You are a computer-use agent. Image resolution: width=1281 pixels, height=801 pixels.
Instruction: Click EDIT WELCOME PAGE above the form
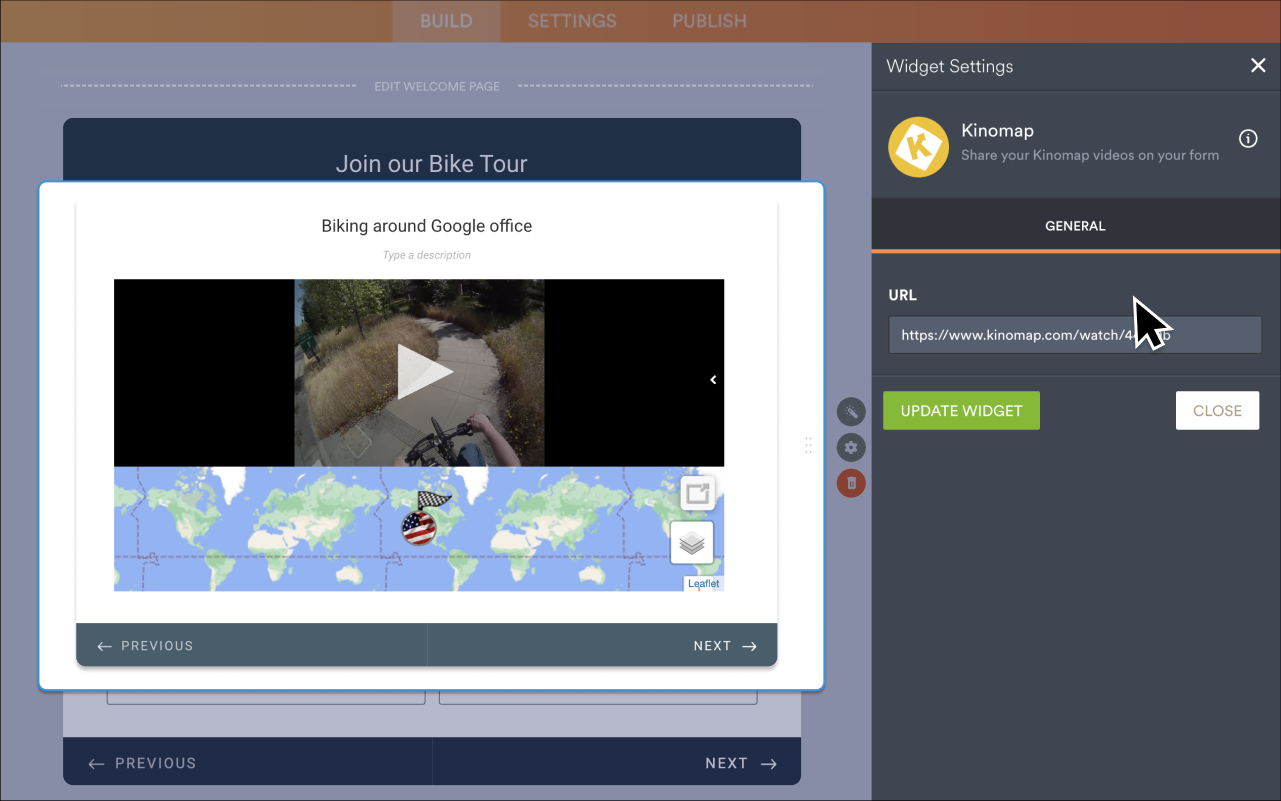[x=437, y=86]
